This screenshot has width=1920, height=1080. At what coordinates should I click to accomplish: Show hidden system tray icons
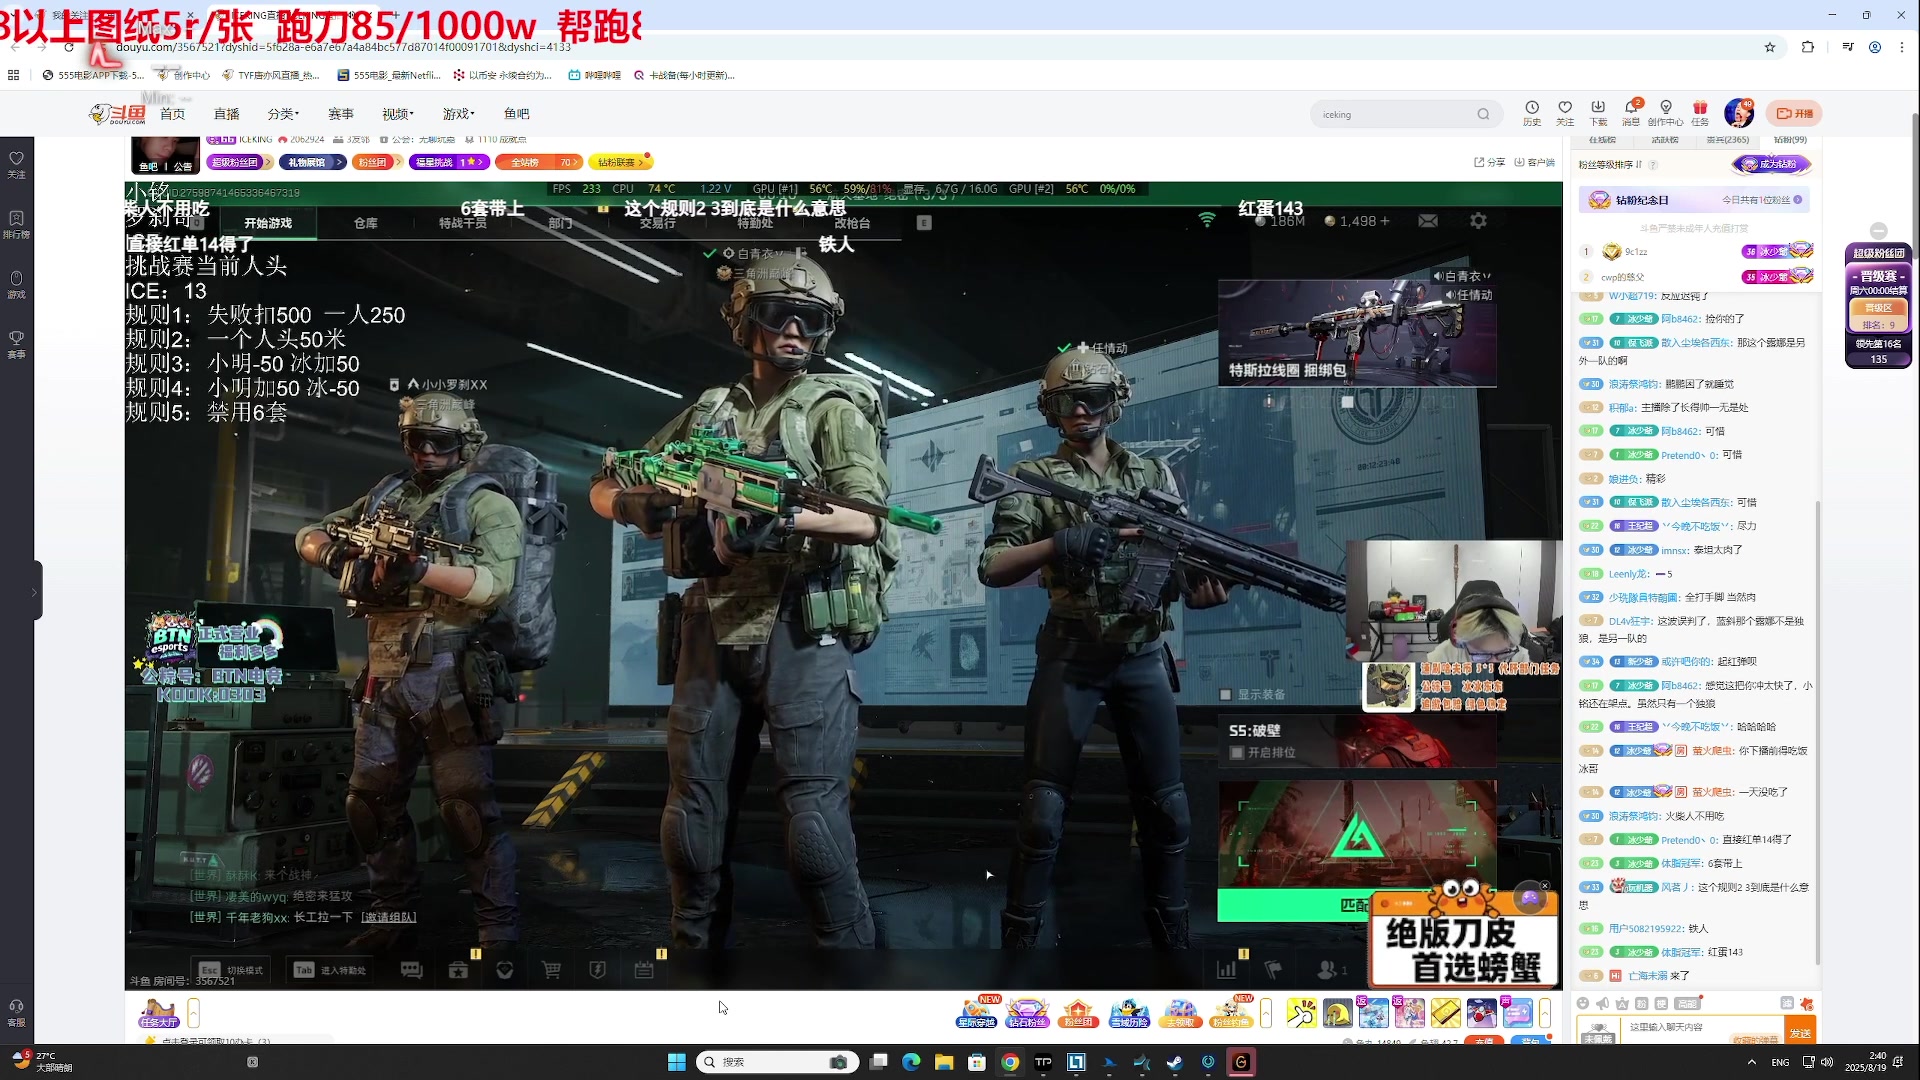click(1751, 1062)
